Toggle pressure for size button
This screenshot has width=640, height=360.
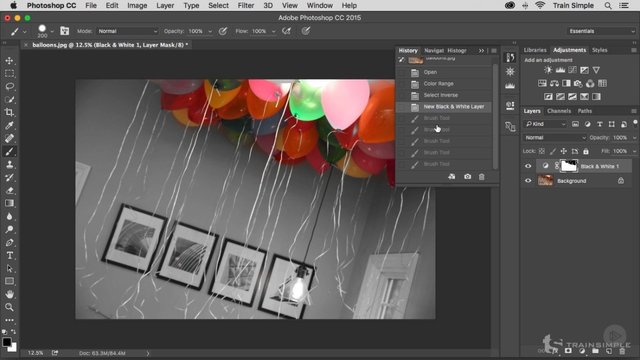click(306, 31)
